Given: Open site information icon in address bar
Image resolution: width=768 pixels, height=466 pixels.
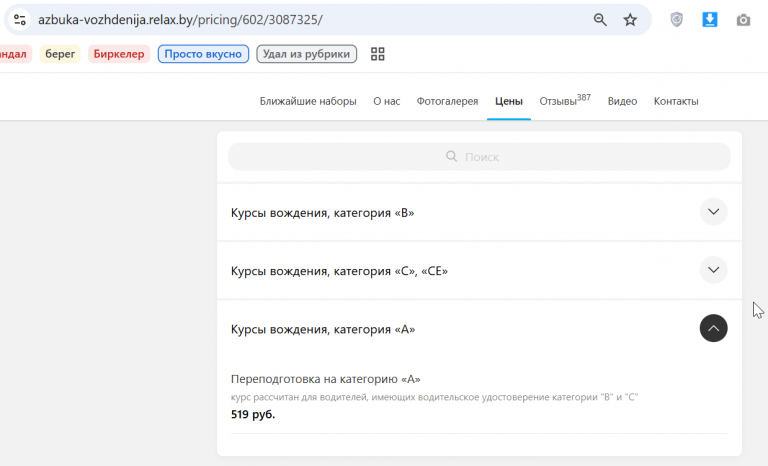Looking at the screenshot, I should point(20,20).
